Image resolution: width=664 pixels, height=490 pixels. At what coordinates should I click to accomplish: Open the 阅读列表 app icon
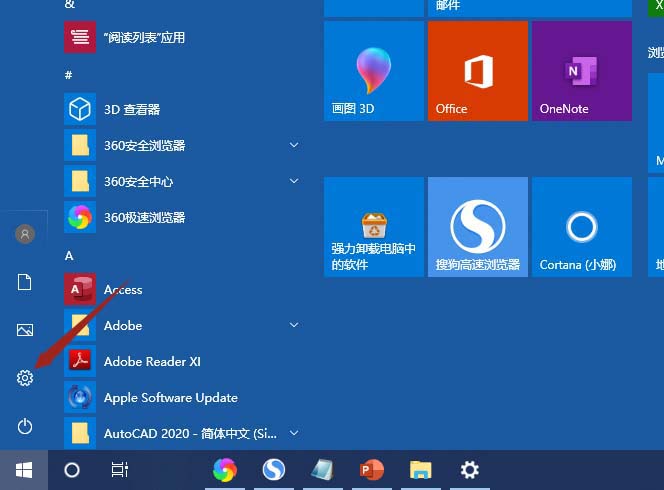[x=80, y=37]
